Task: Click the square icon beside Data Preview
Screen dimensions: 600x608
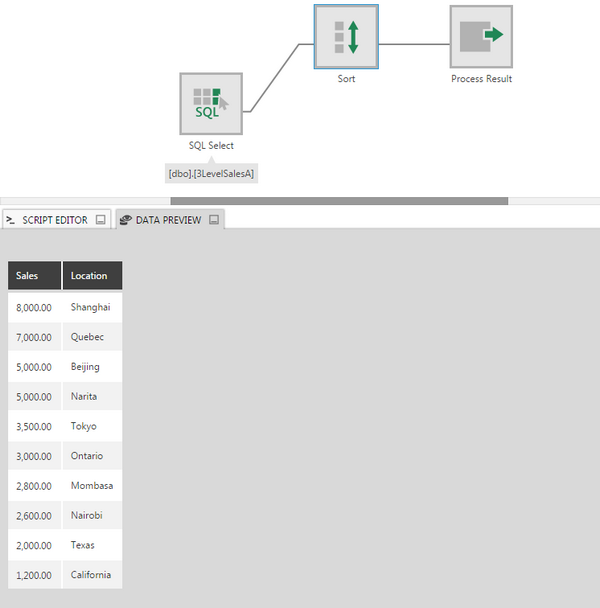Action: click(x=214, y=220)
